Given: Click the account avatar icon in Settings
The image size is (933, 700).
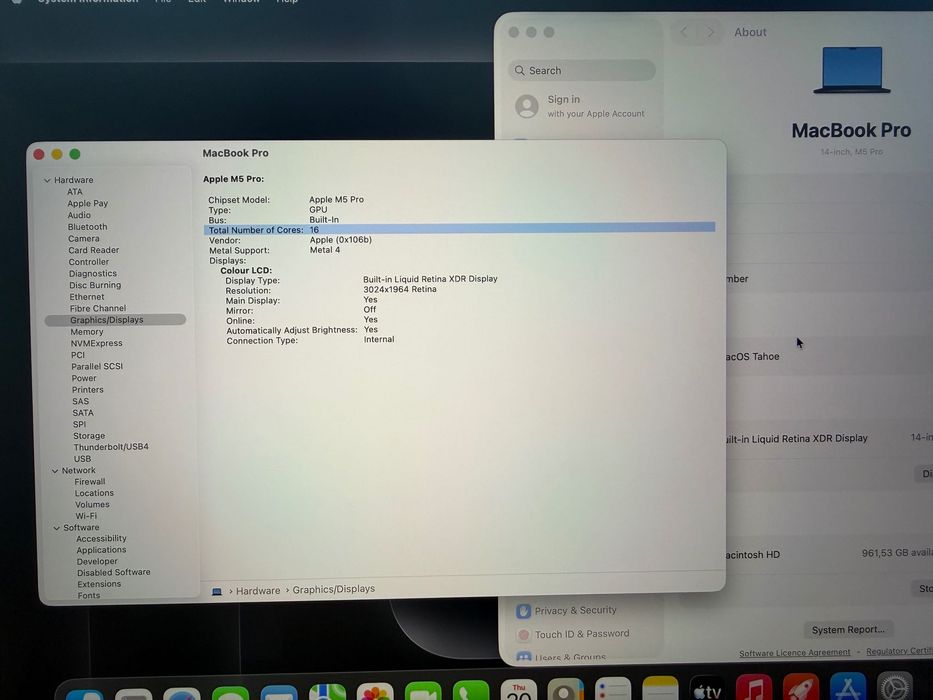Looking at the screenshot, I should (527, 107).
